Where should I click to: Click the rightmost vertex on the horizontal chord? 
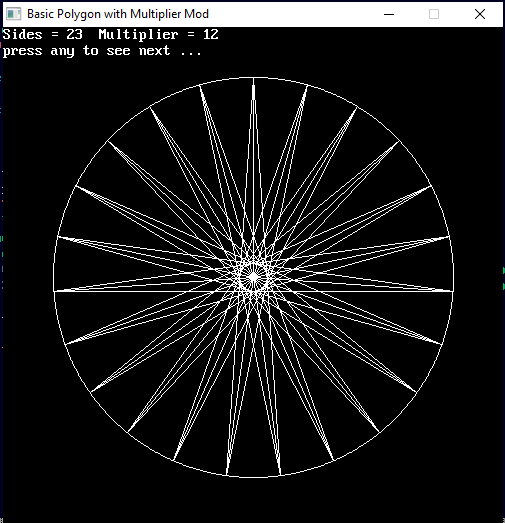[x=453, y=291]
